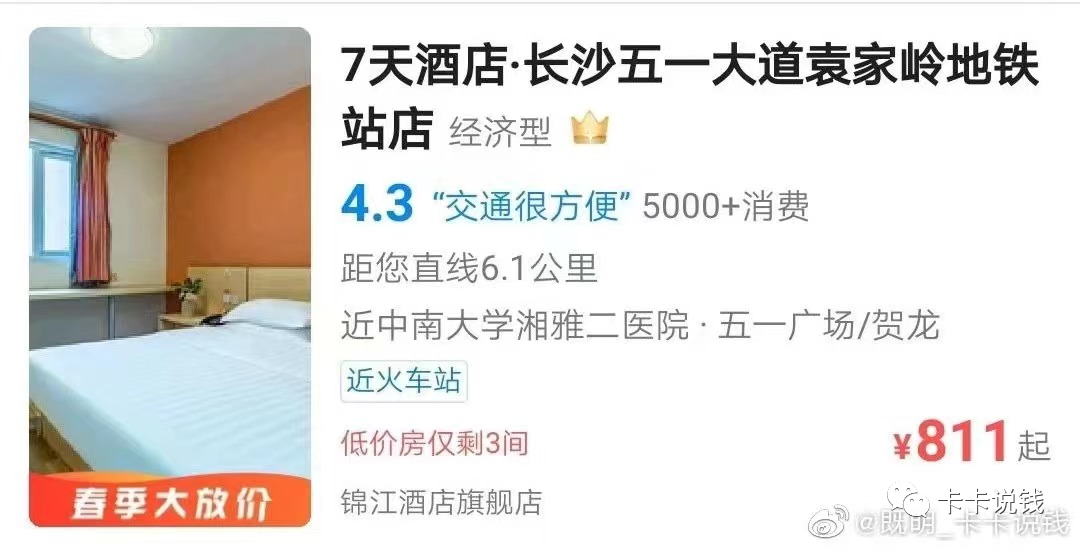Open the 7天酒店 hotel title
Image resolution: width=1080 pixels, height=550 pixels.
tap(689, 97)
